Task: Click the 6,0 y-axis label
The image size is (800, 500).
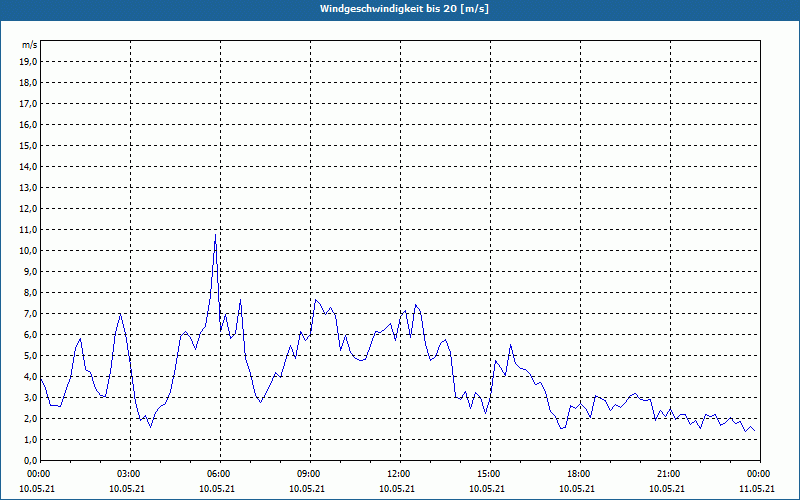Action: [x=30, y=335]
